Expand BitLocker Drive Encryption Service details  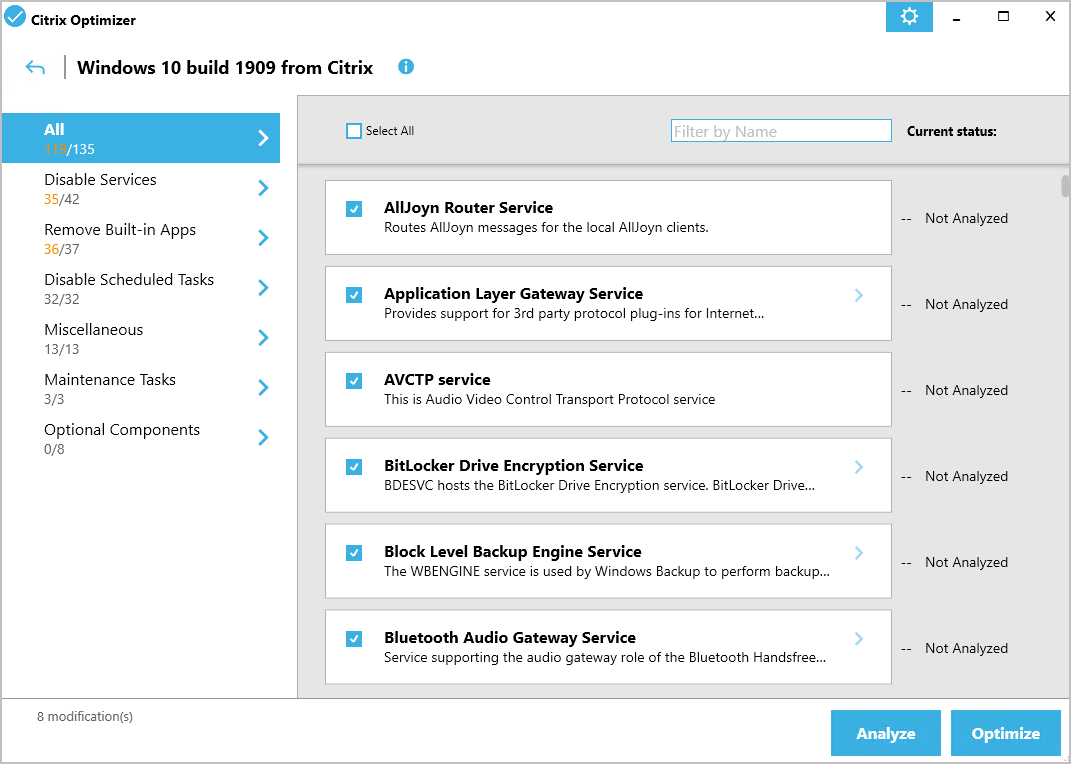(x=859, y=467)
